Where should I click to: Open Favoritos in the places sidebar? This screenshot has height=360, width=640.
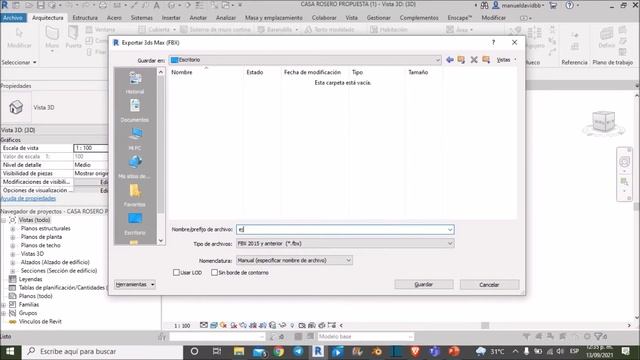[x=135, y=195]
